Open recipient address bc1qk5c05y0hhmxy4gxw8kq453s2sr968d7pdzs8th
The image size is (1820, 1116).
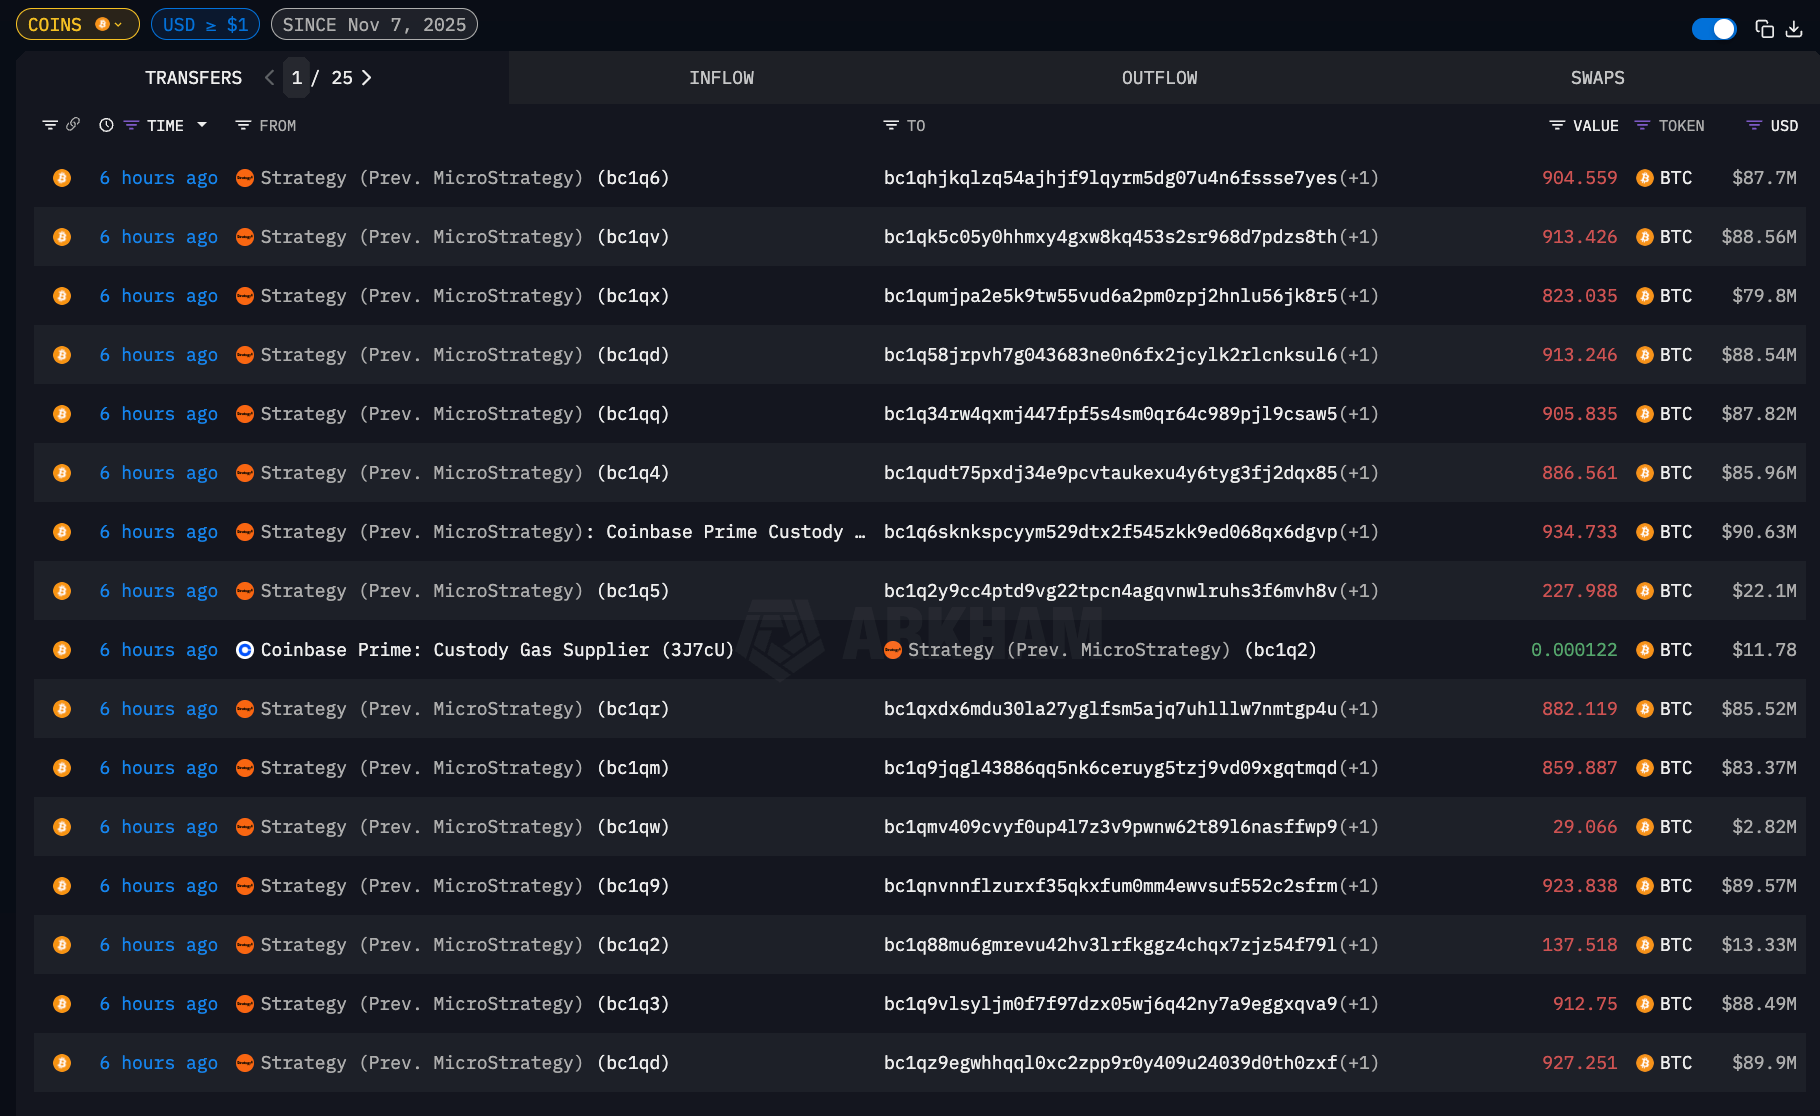[1110, 237]
